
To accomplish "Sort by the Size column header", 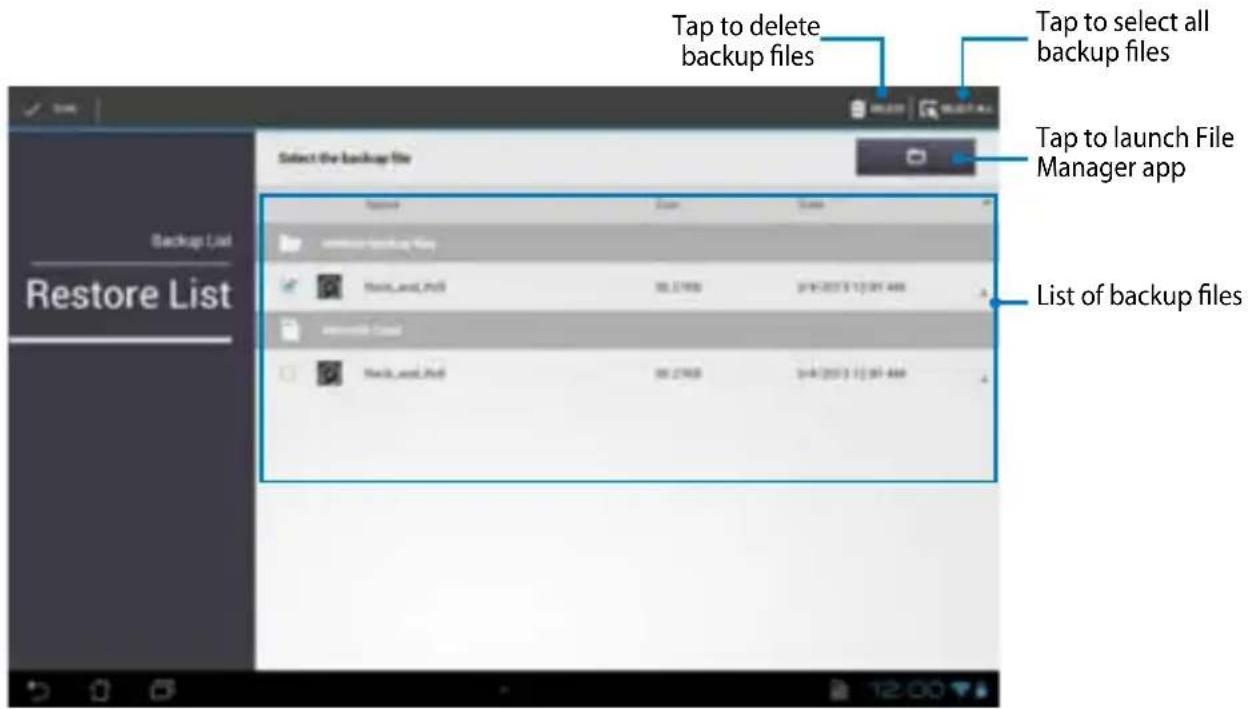I will click(667, 205).
